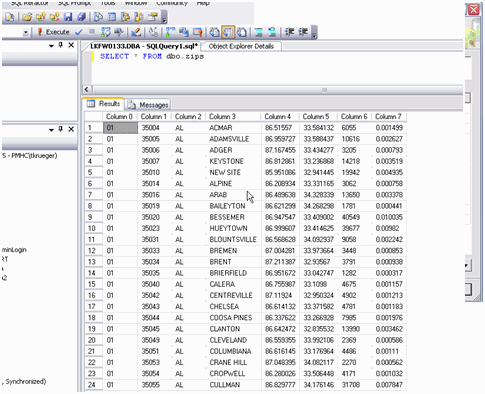Toggle Include Actual Execution Plan icon

coord(170,32)
